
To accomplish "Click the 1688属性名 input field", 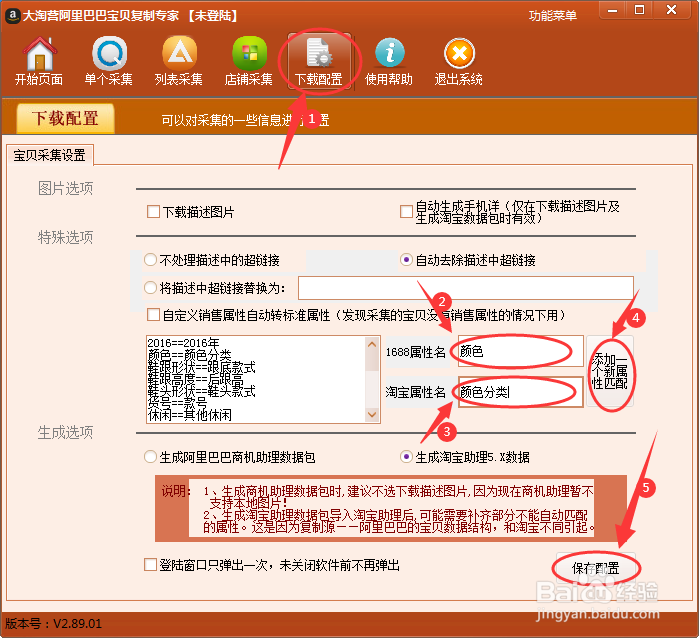I will pos(520,351).
